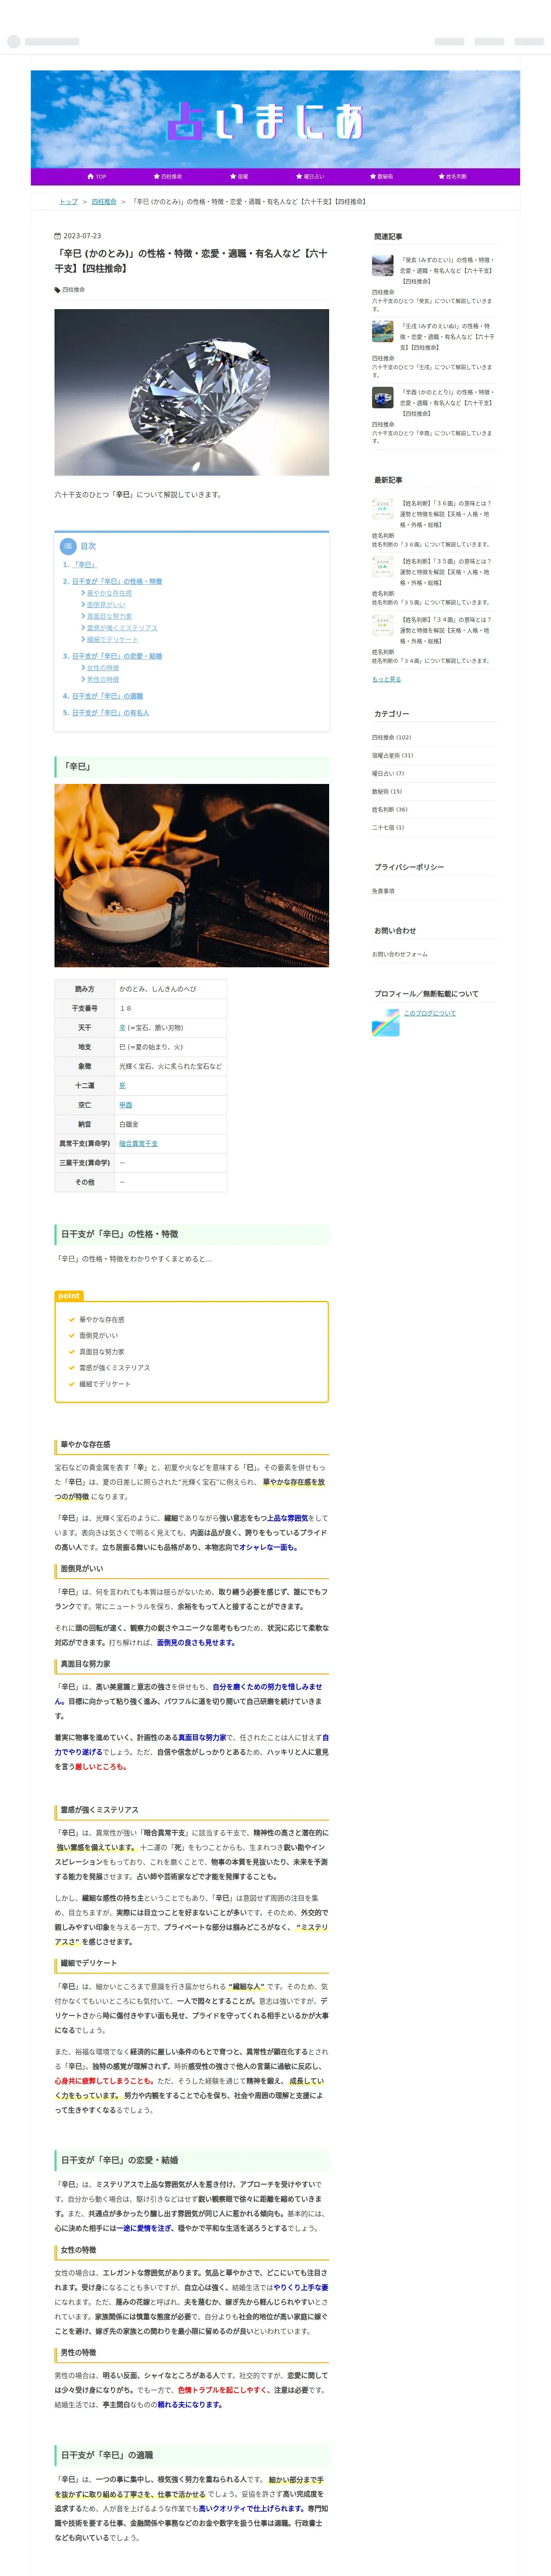
Task: Open the 宿曜 navigation menu item
Action: (x=238, y=176)
